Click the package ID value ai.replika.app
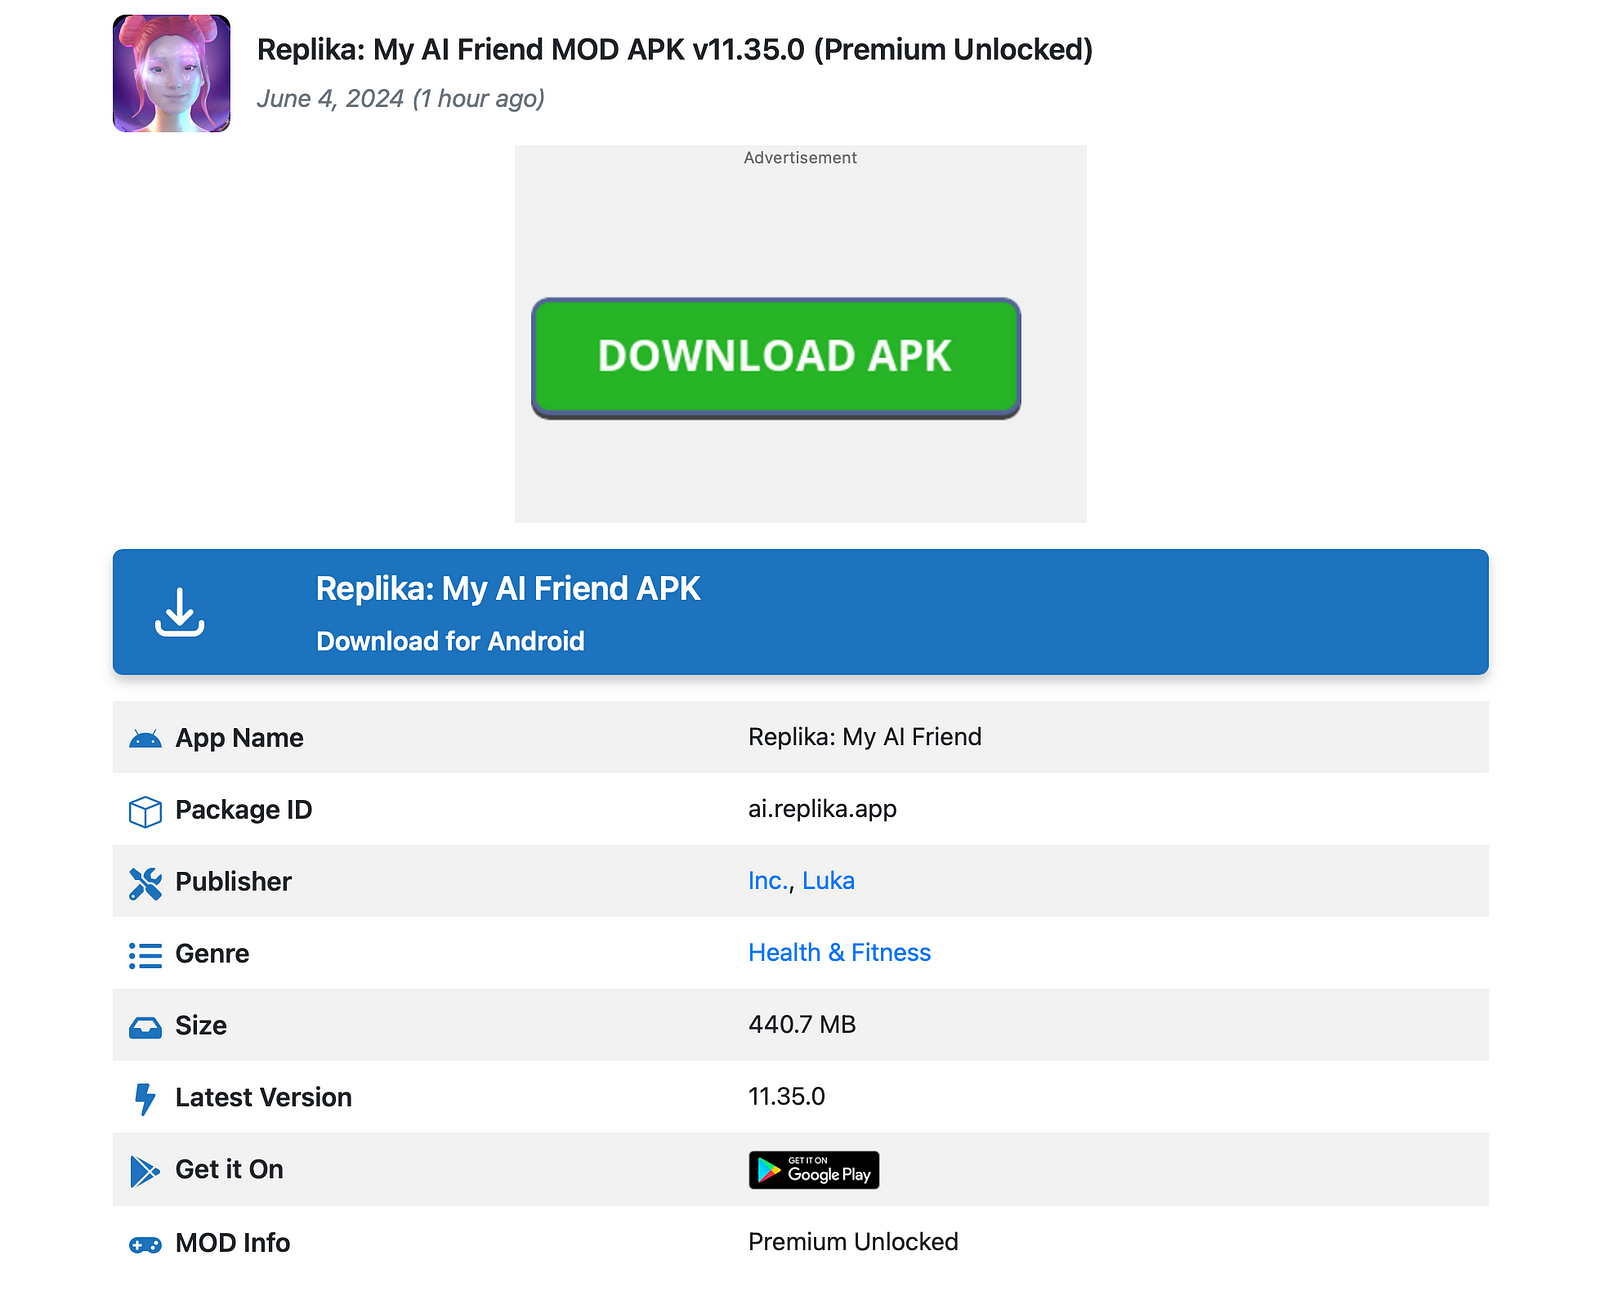 pyautogui.click(x=822, y=809)
